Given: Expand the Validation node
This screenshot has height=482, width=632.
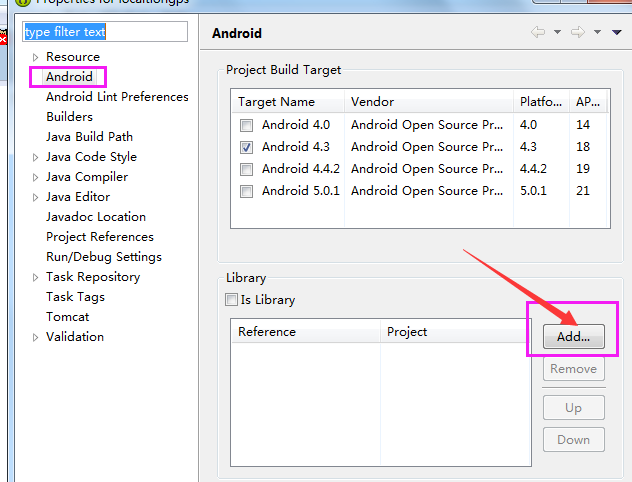Looking at the screenshot, I should point(35,337).
